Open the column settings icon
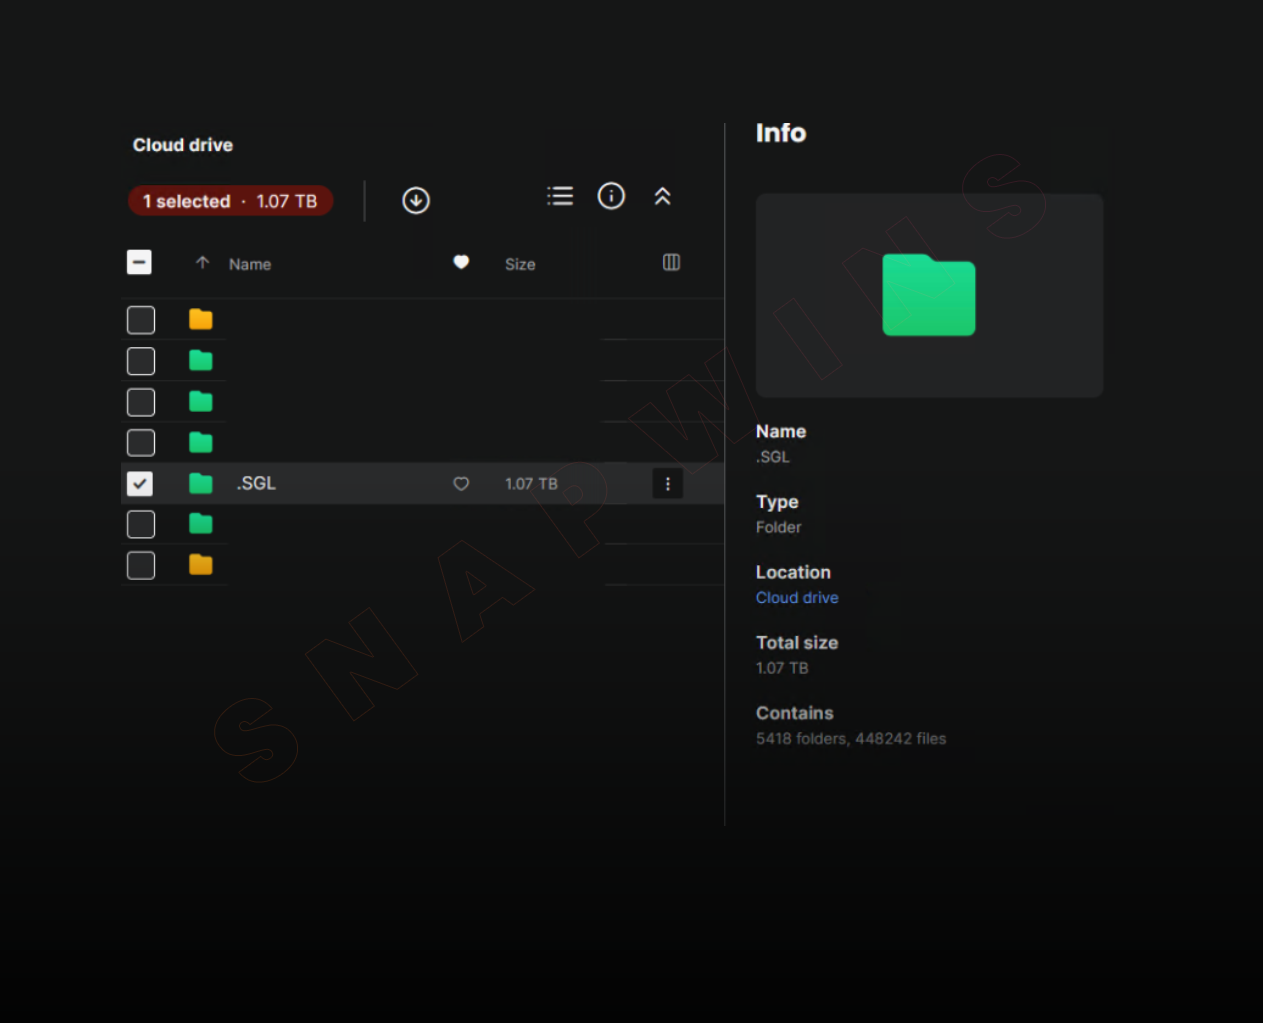The image size is (1263, 1023). 671,263
